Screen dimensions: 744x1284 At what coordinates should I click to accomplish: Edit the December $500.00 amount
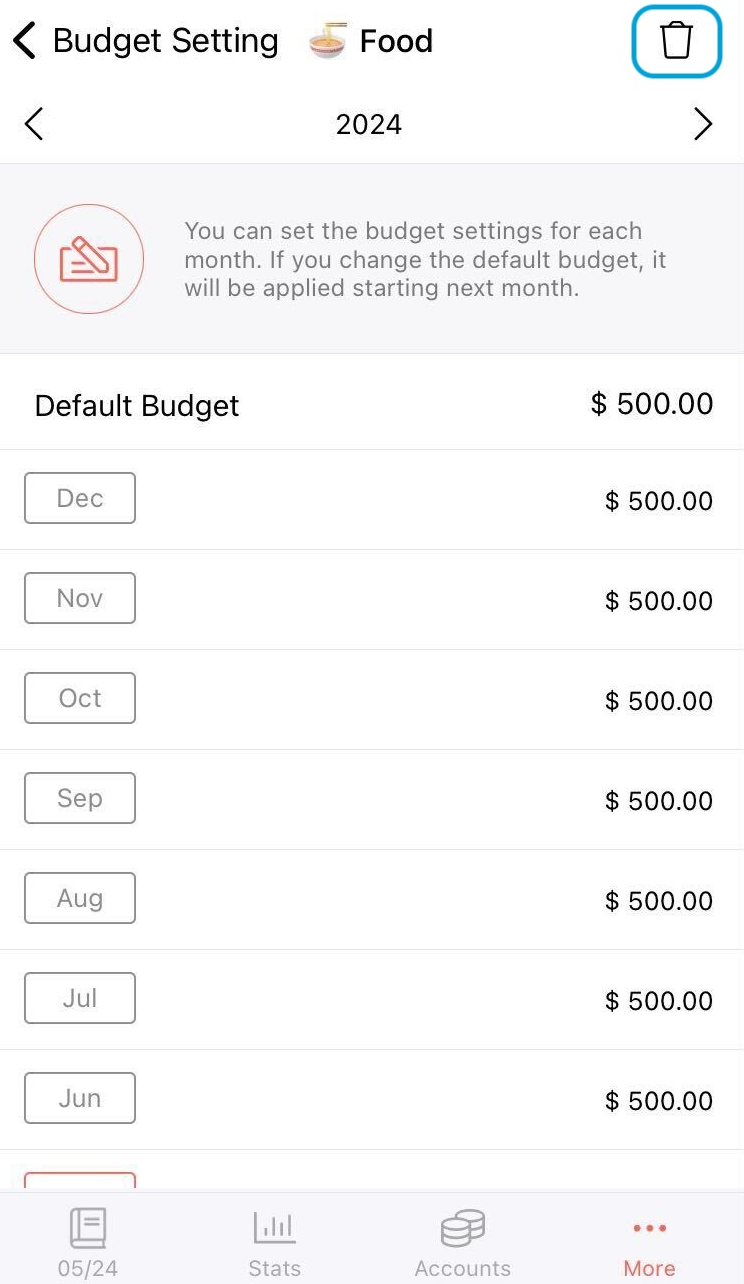[x=658, y=501]
